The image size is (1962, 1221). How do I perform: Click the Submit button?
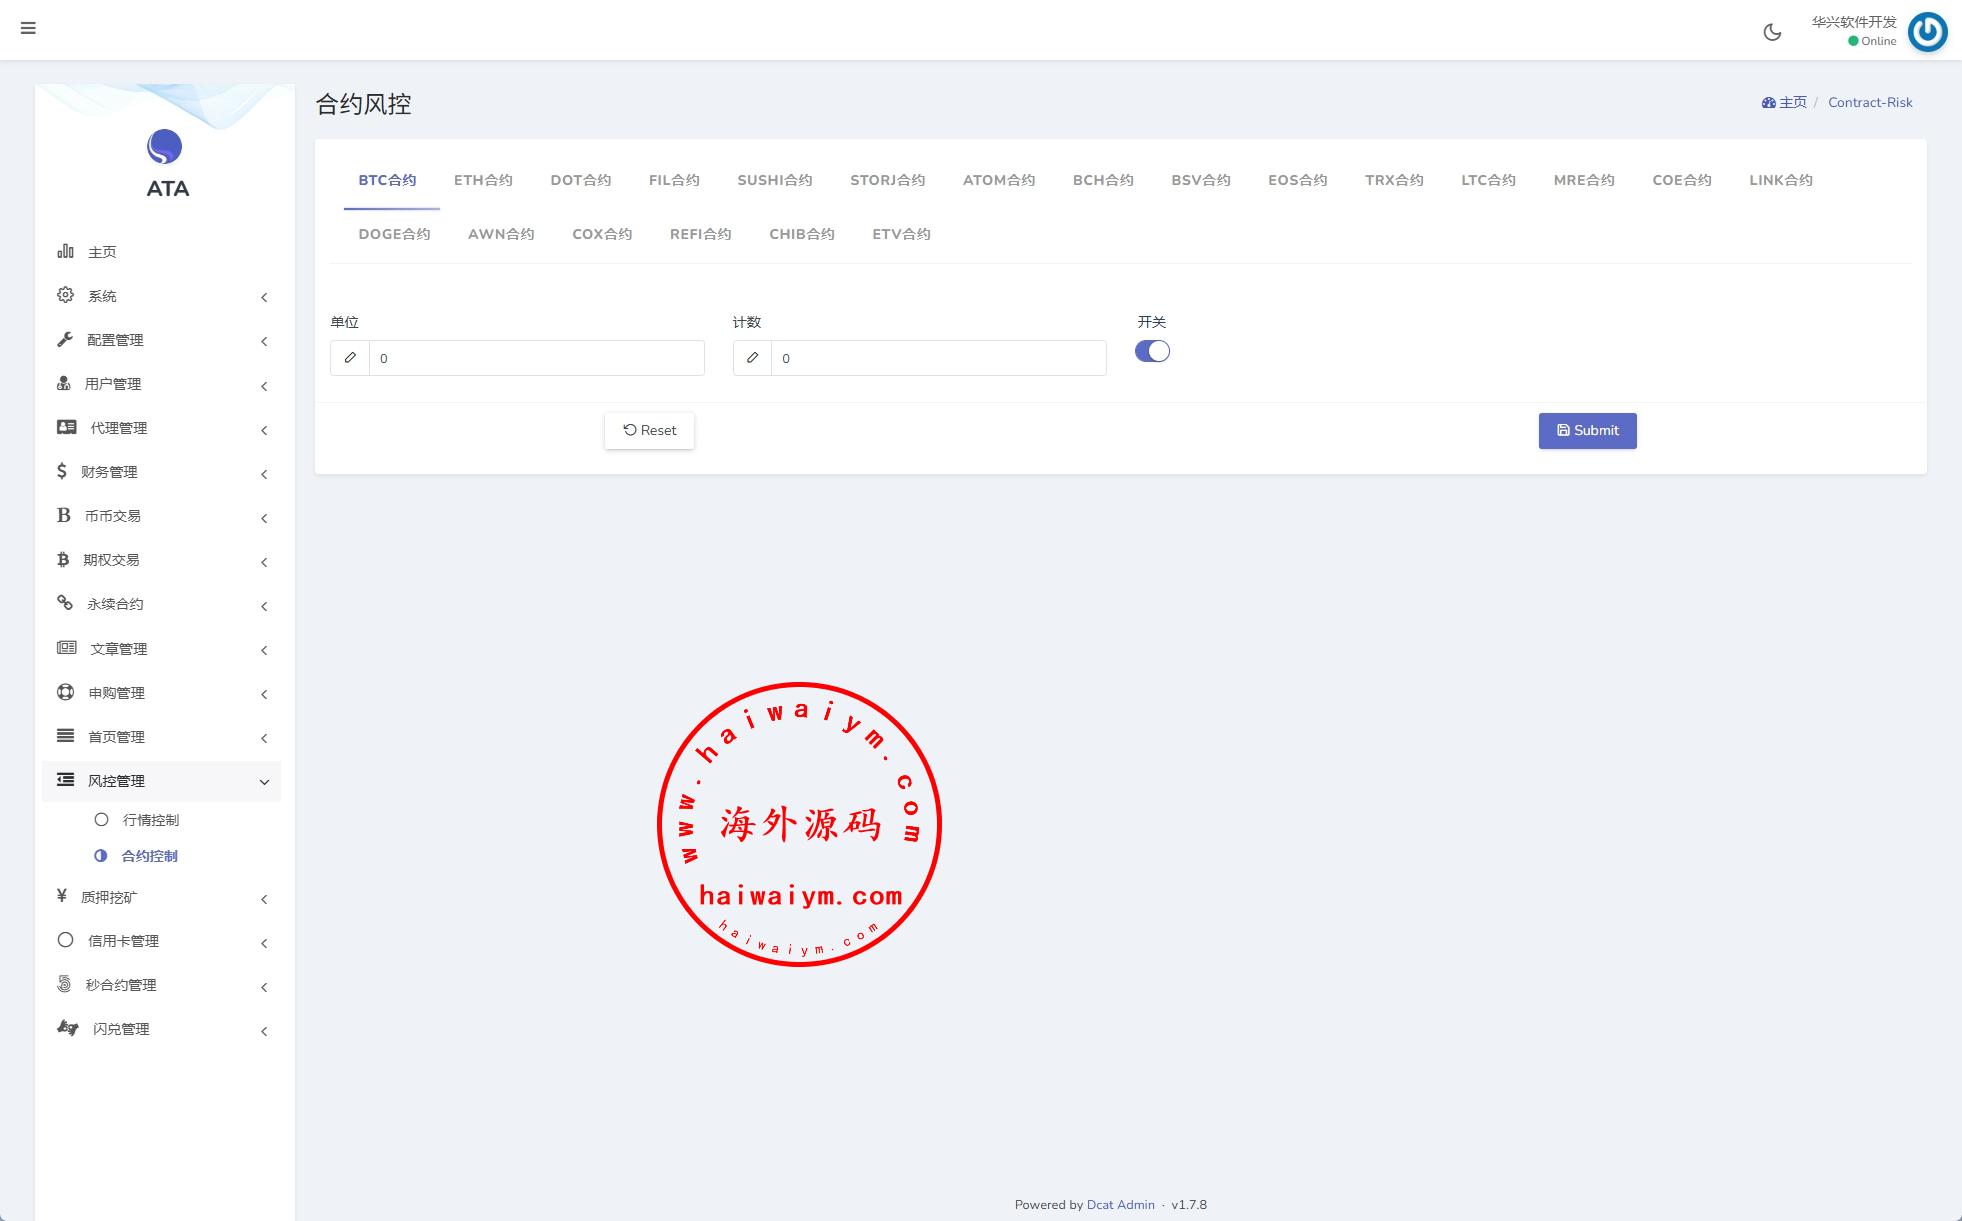tap(1587, 431)
